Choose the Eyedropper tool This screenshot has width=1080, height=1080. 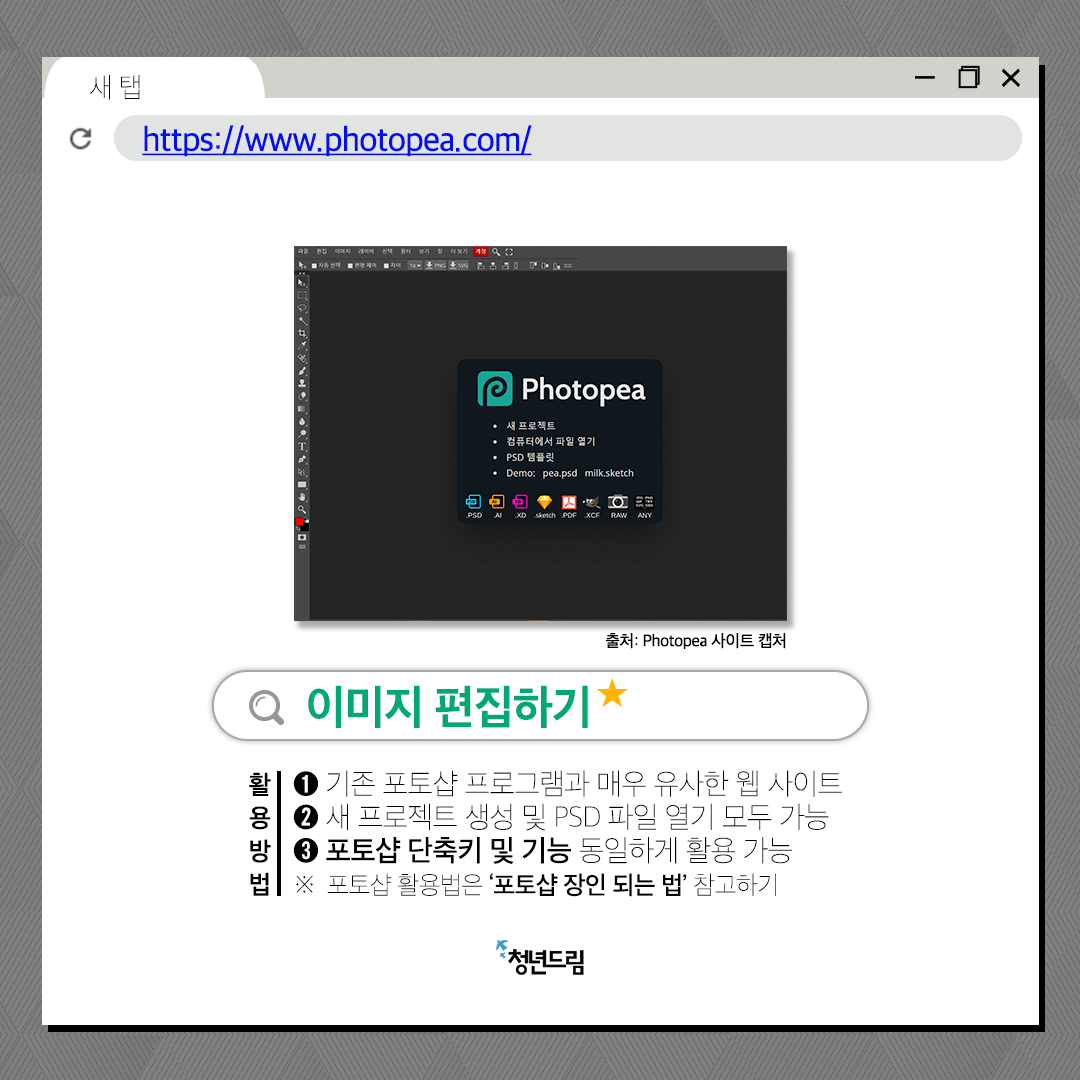(x=302, y=345)
